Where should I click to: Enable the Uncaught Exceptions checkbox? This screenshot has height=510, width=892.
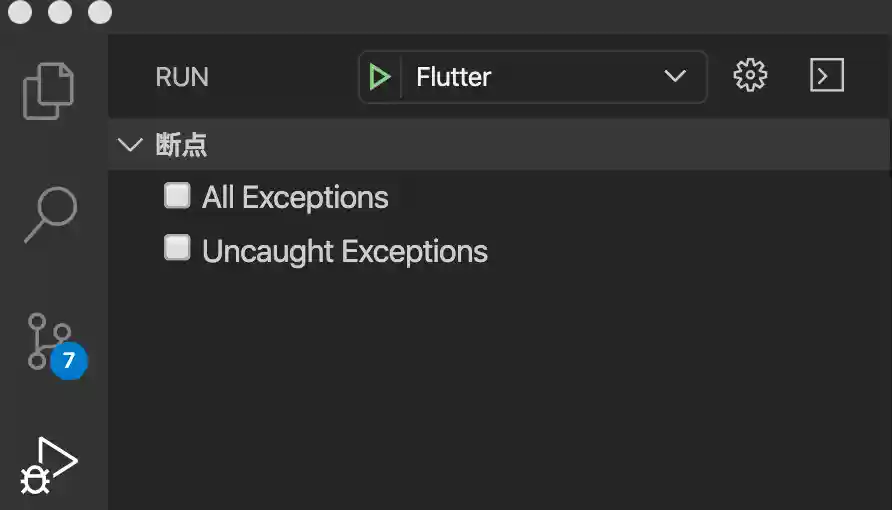177,249
